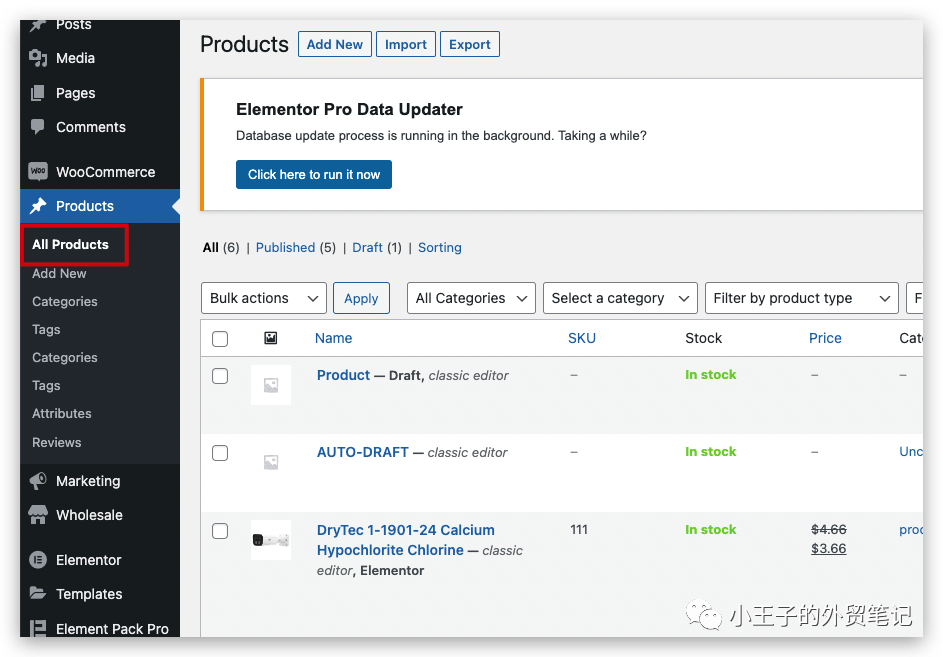
Task: Click the image column header icon
Action: pyautogui.click(x=271, y=338)
